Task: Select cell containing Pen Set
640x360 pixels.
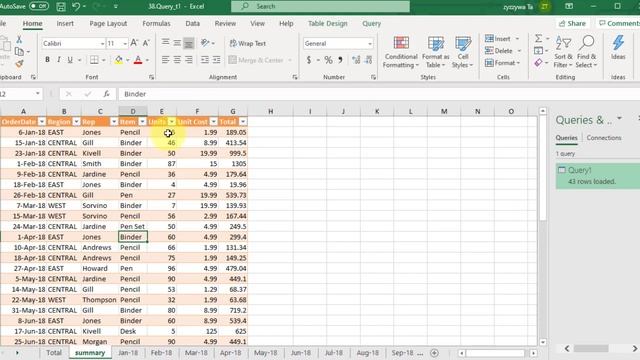Action: pos(133,227)
